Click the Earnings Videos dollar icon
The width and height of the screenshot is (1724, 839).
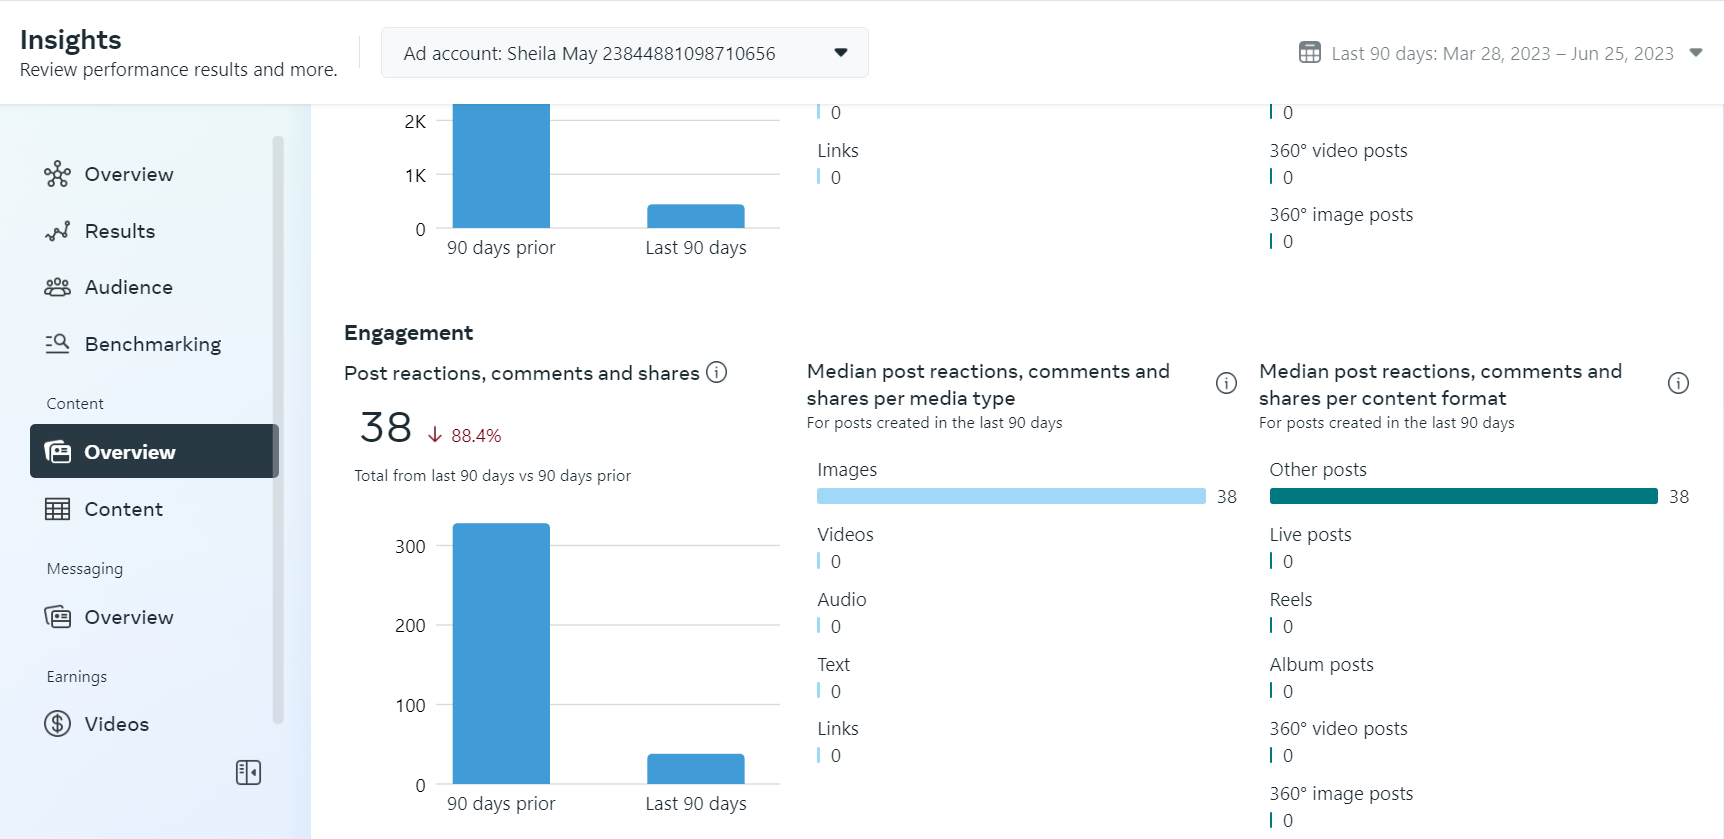point(57,724)
